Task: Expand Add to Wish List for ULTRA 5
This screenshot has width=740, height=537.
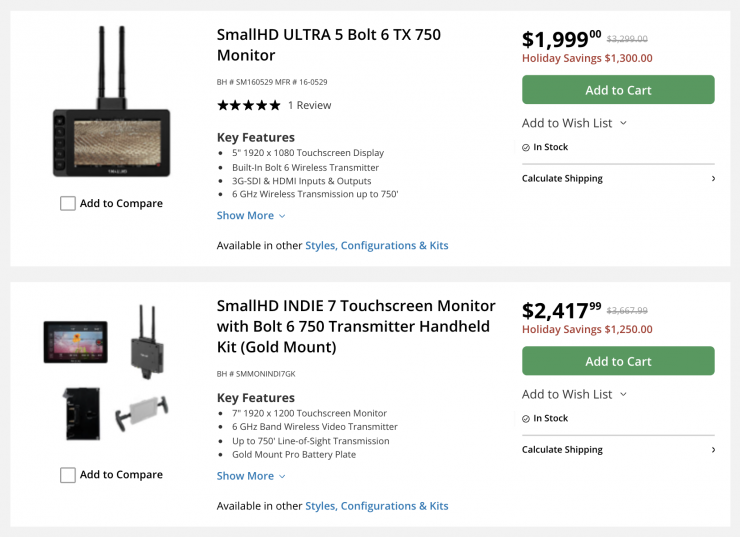Action: click(574, 123)
